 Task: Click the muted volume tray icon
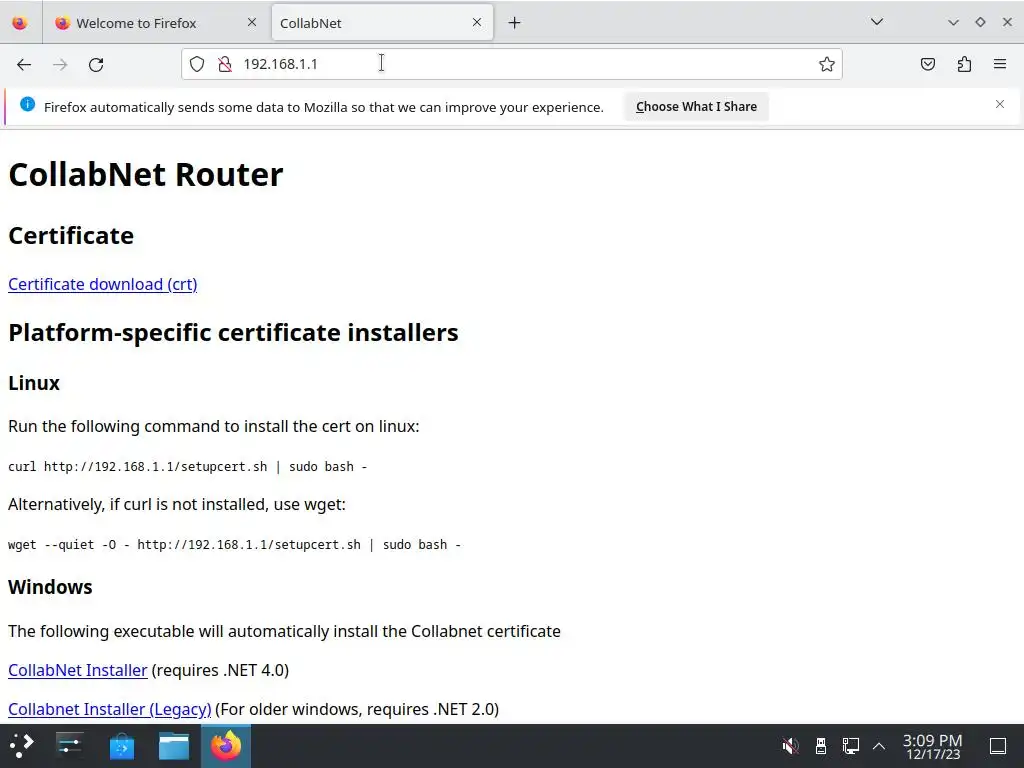[790, 746]
